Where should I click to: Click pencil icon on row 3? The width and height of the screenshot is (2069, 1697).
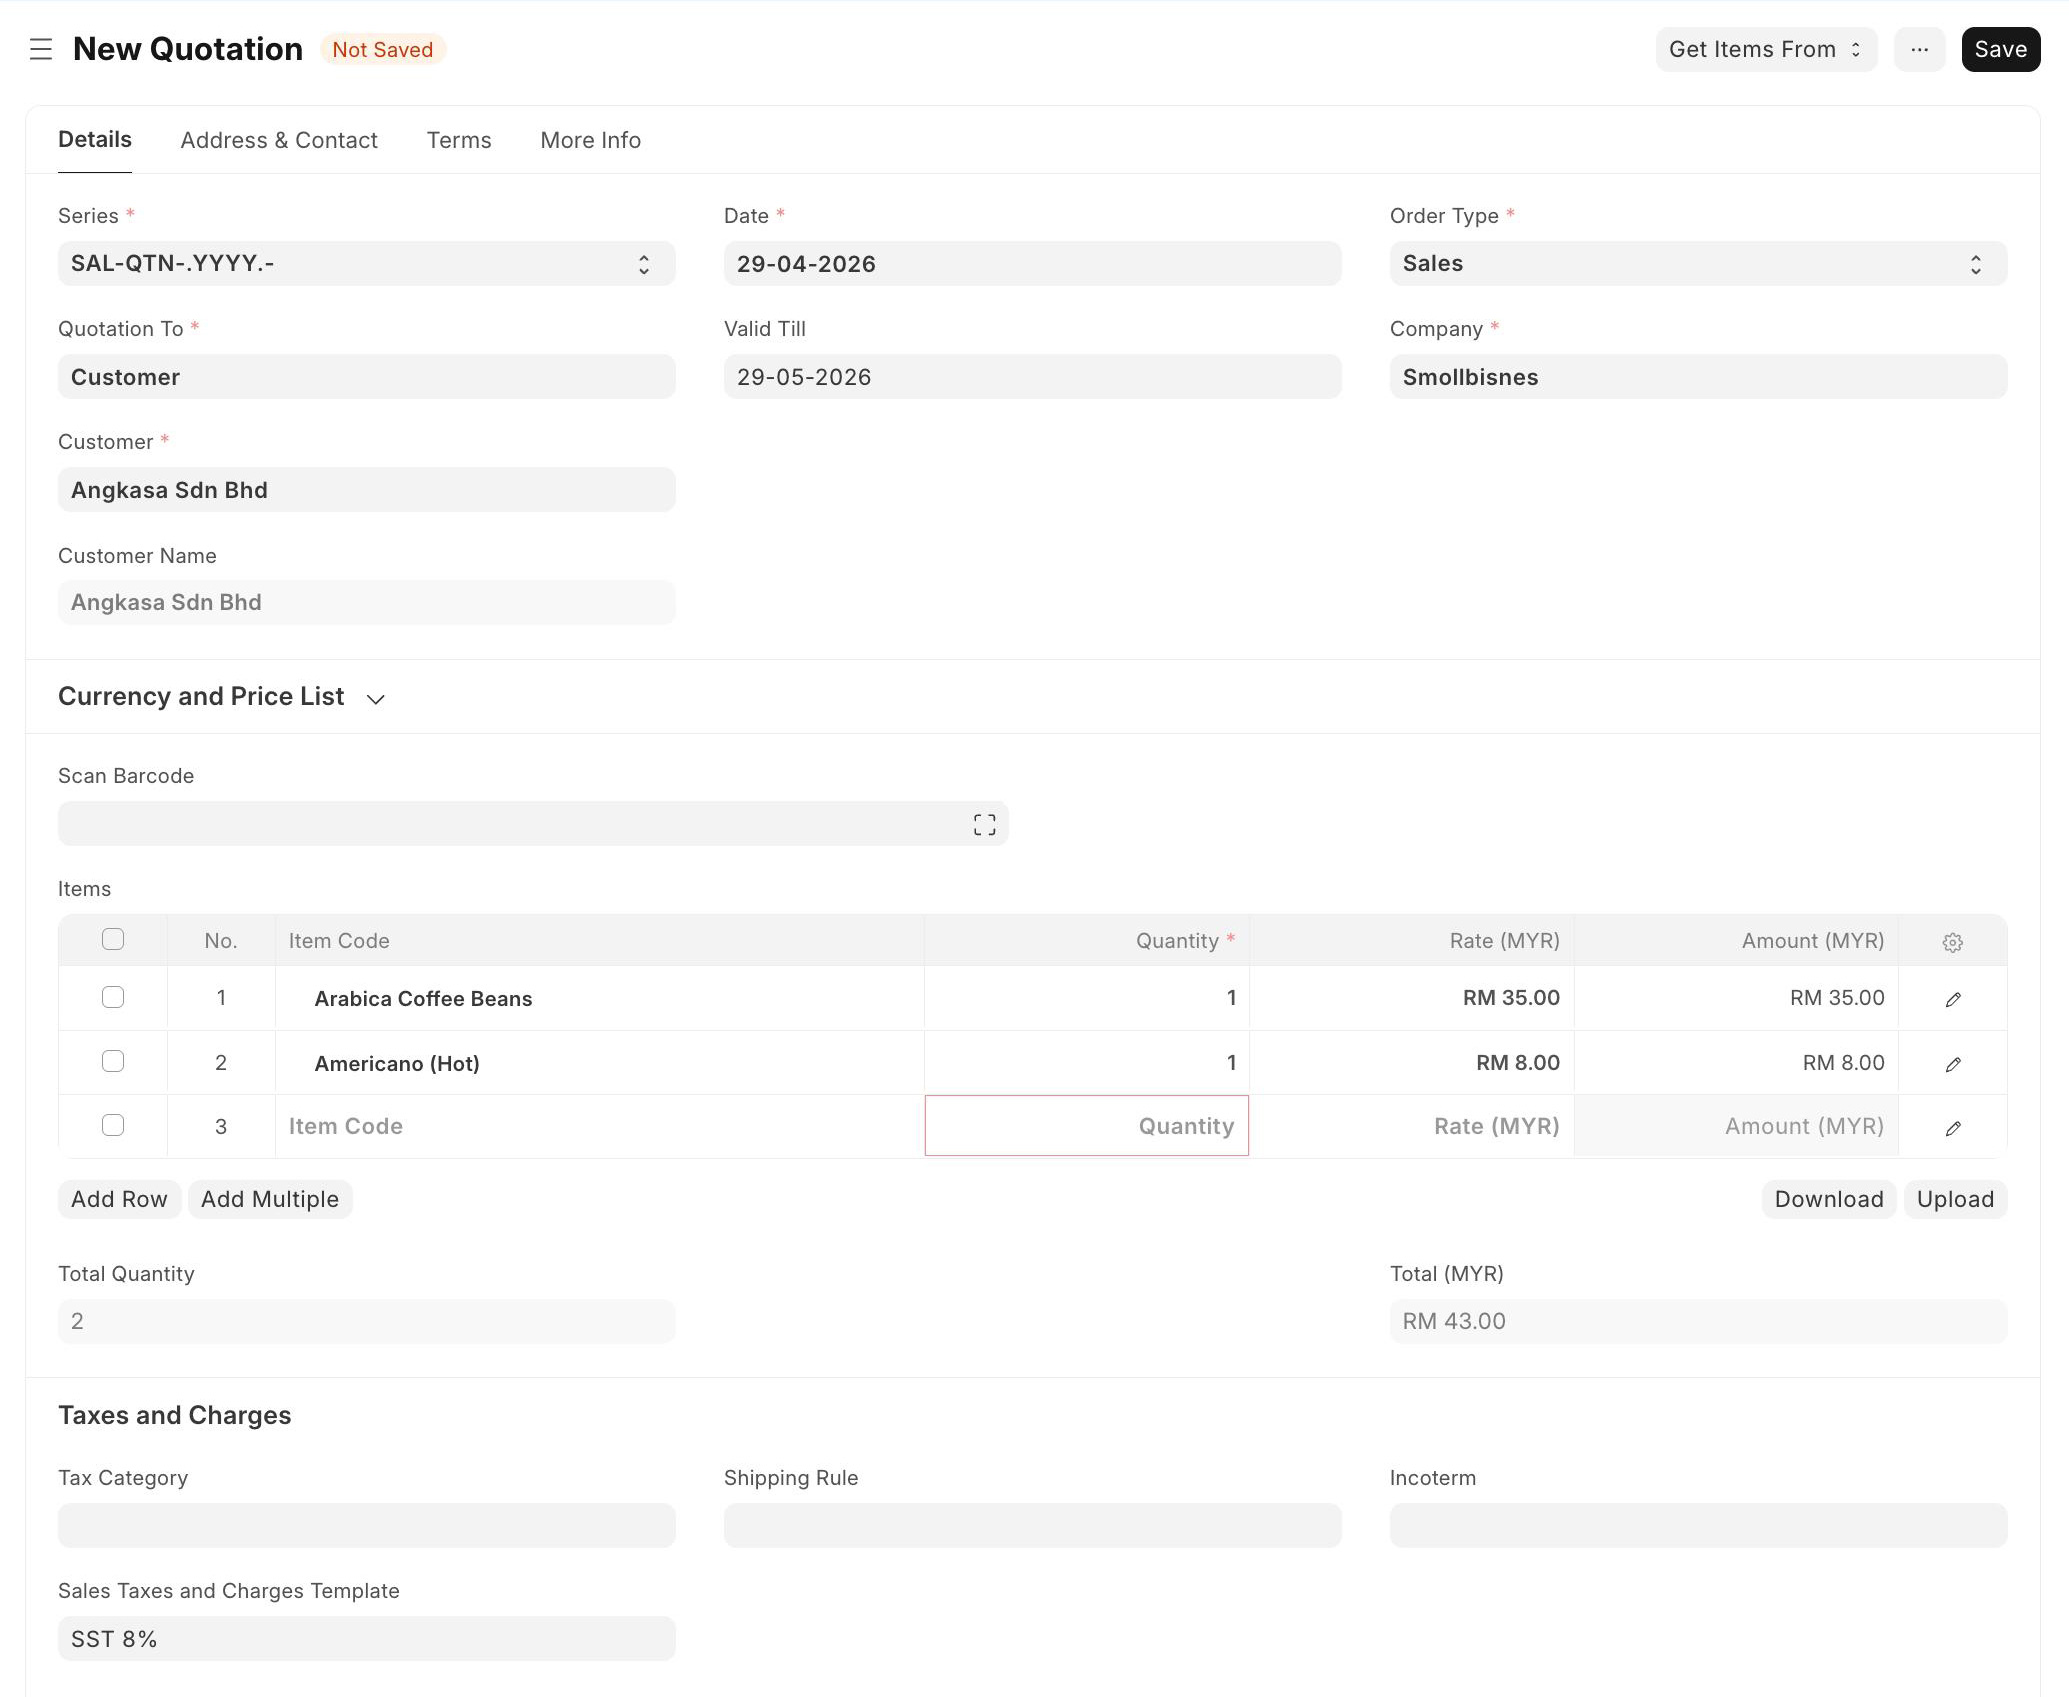coord(1952,1128)
